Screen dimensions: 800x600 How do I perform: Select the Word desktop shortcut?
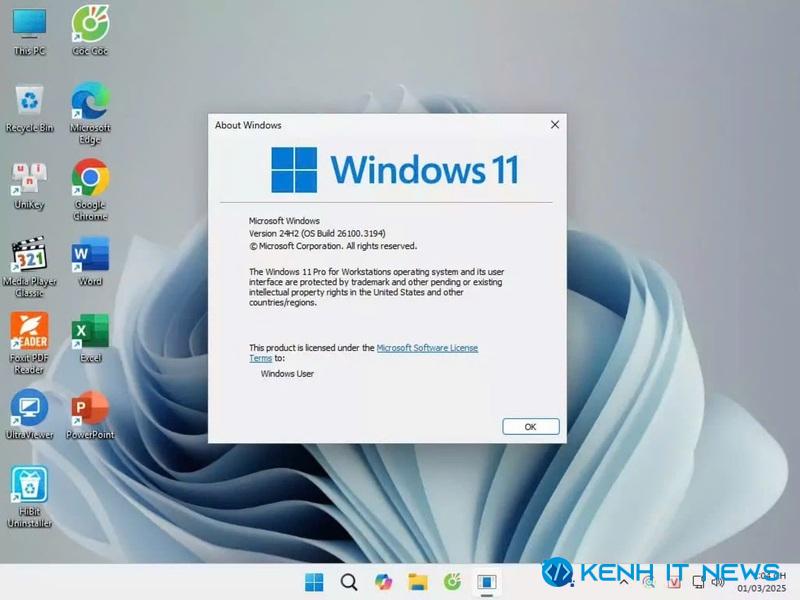click(90, 261)
